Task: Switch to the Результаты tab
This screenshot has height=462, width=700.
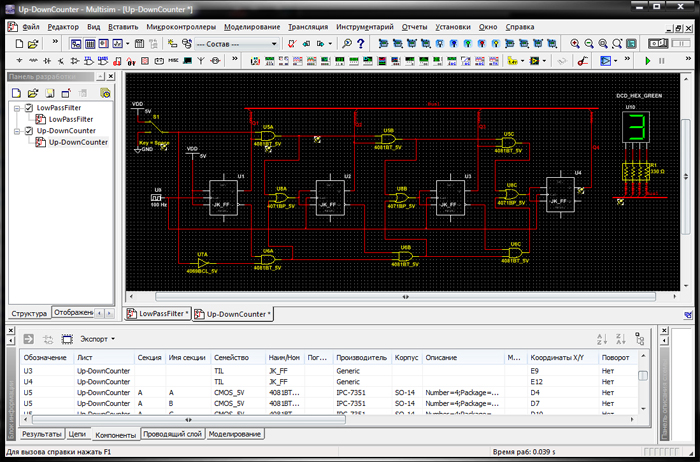Action: pyautogui.click(x=42, y=434)
